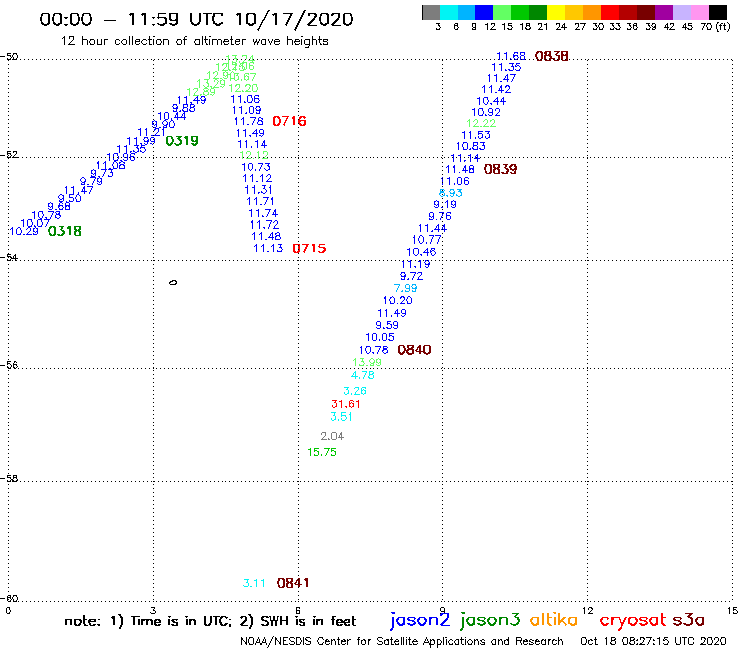Click the yellow swatch in the wave height scale
This screenshot has width=740, height=650.
click(x=556, y=12)
